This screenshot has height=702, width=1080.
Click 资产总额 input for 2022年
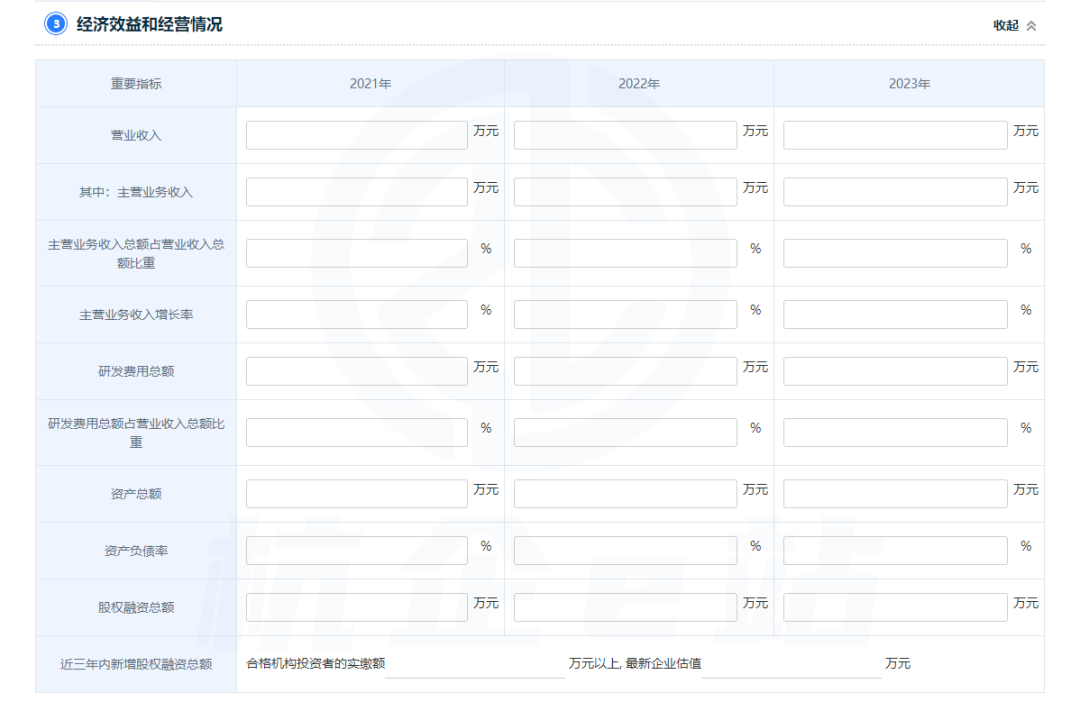(625, 494)
